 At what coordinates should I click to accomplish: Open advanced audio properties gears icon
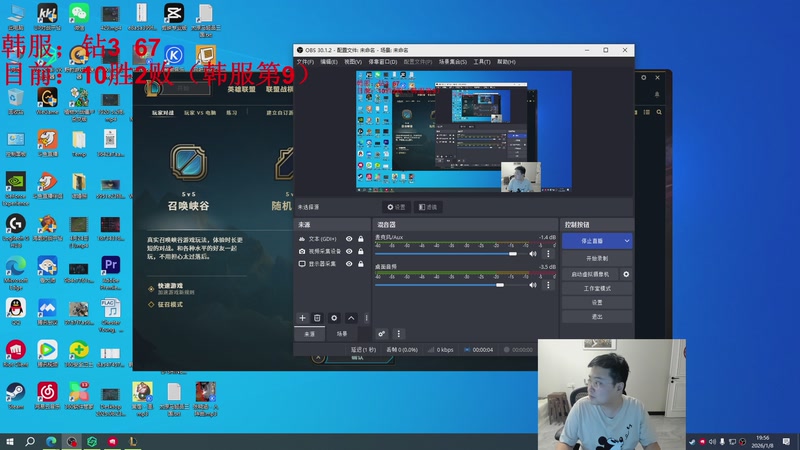(382, 334)
